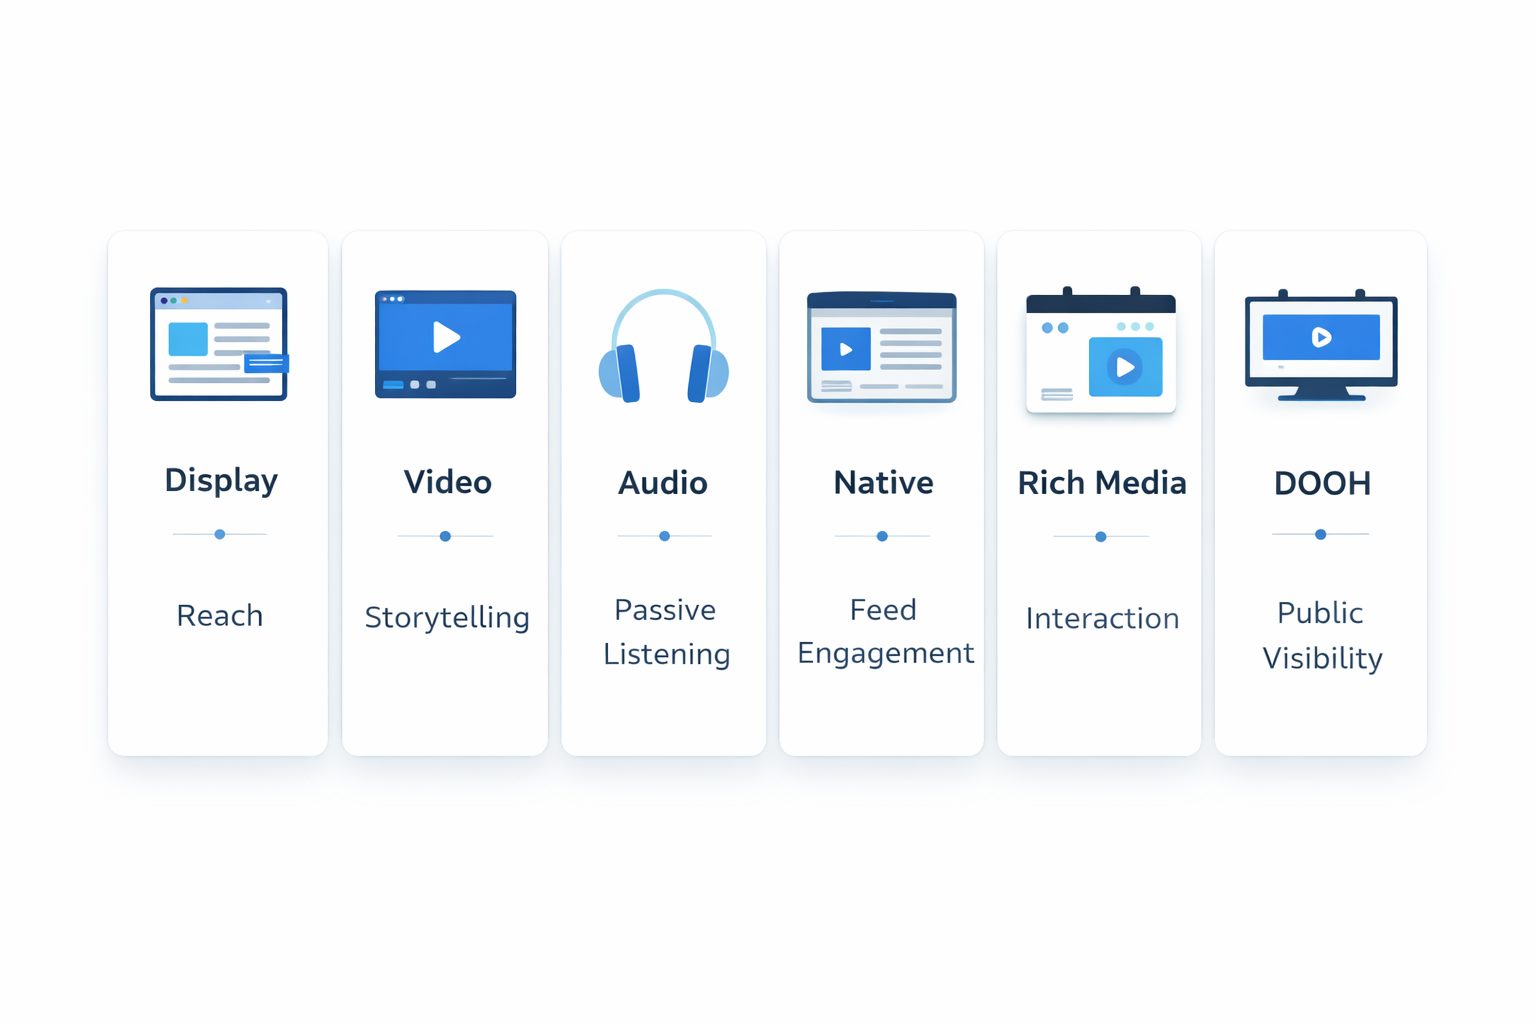
Task: Click the divider dot under Audio
Action: click(x=664, y=536)
